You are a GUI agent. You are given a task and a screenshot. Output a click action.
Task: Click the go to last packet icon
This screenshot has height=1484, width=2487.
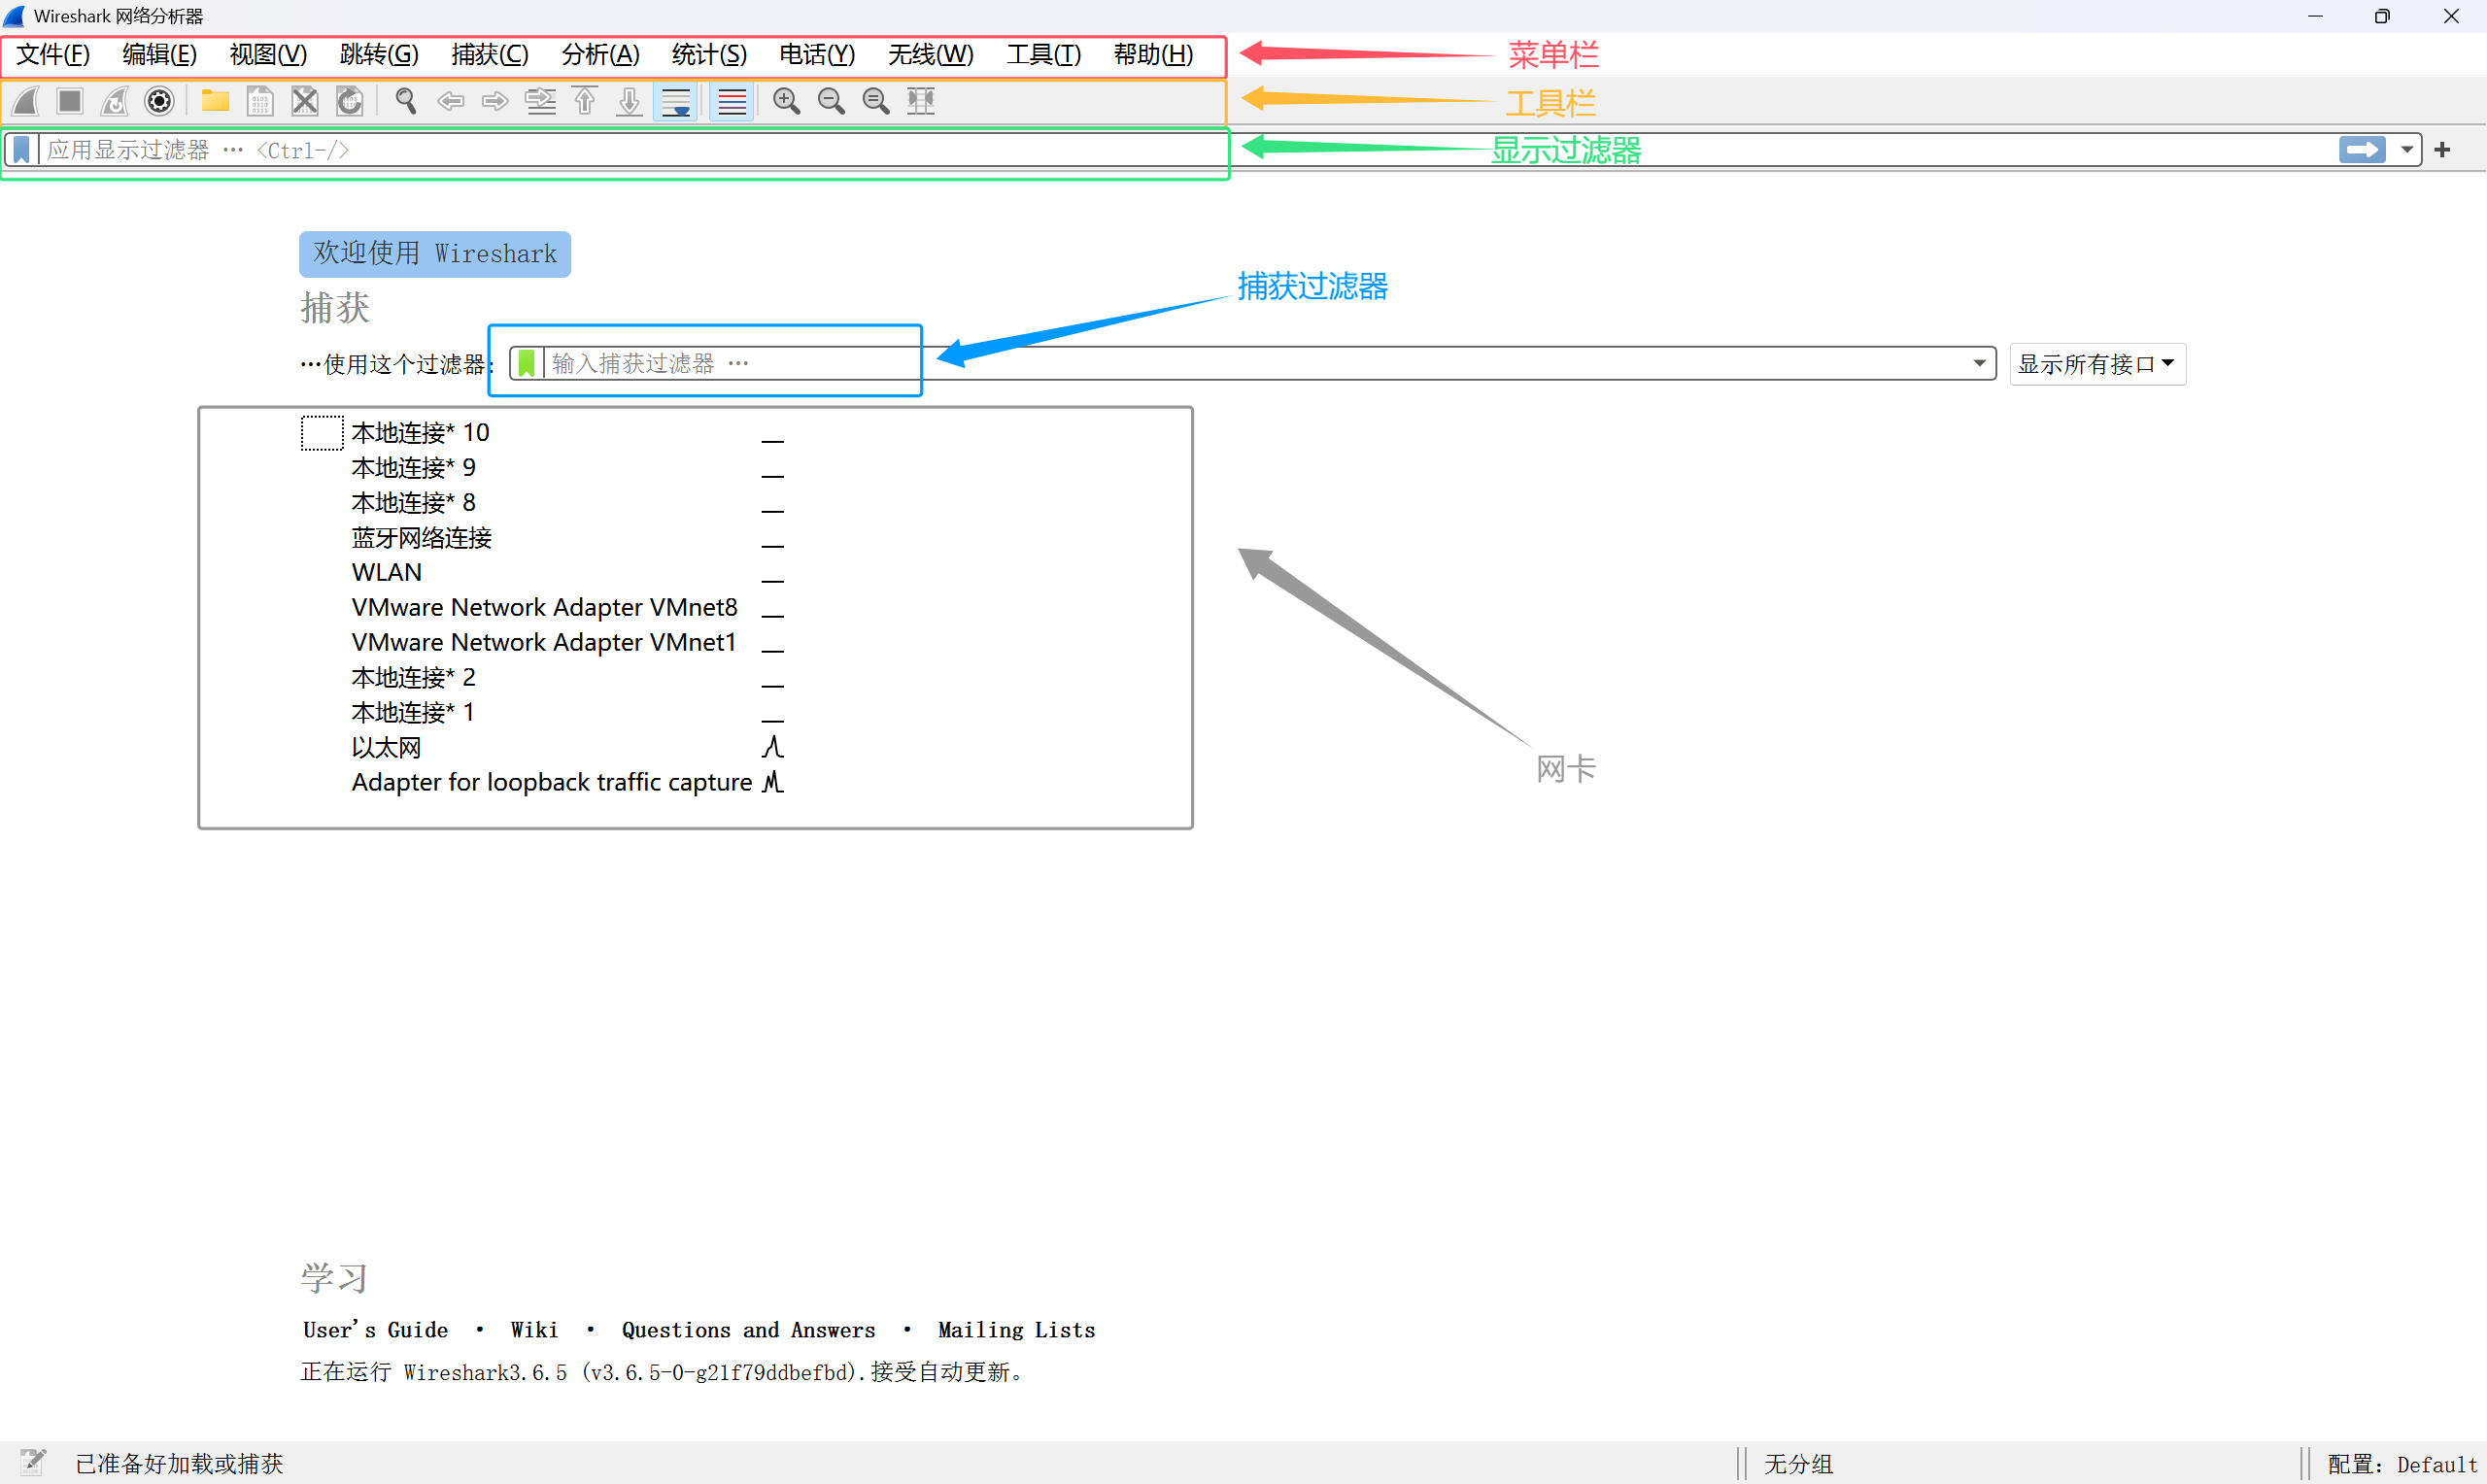coord(629,101)
